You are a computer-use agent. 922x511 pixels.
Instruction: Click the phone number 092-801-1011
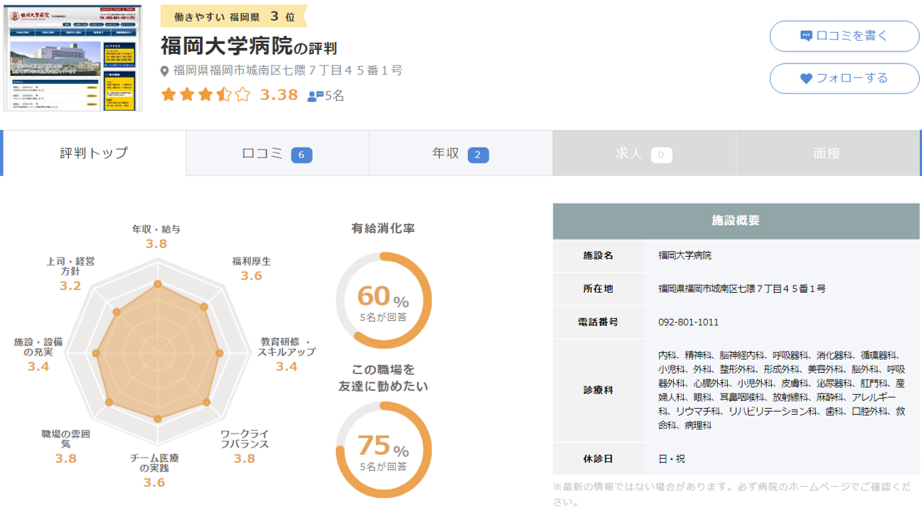pyautogui.click(x=688, y=322)
